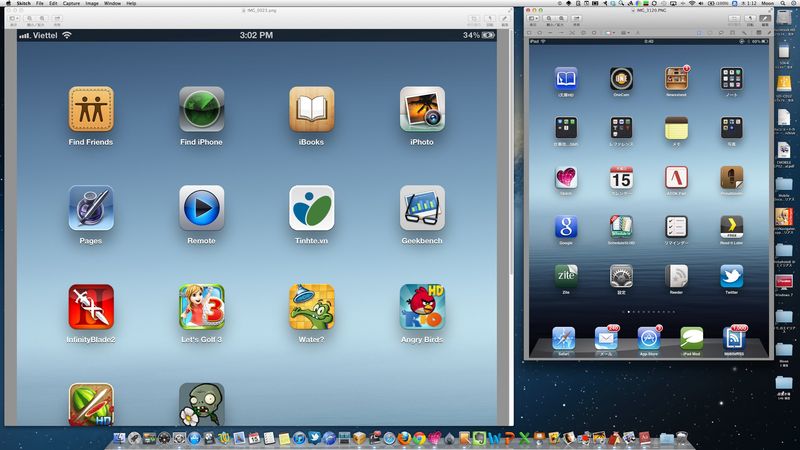Tap the yellow Notes icon in right window

pyautogui.click(x=676, y=128)
